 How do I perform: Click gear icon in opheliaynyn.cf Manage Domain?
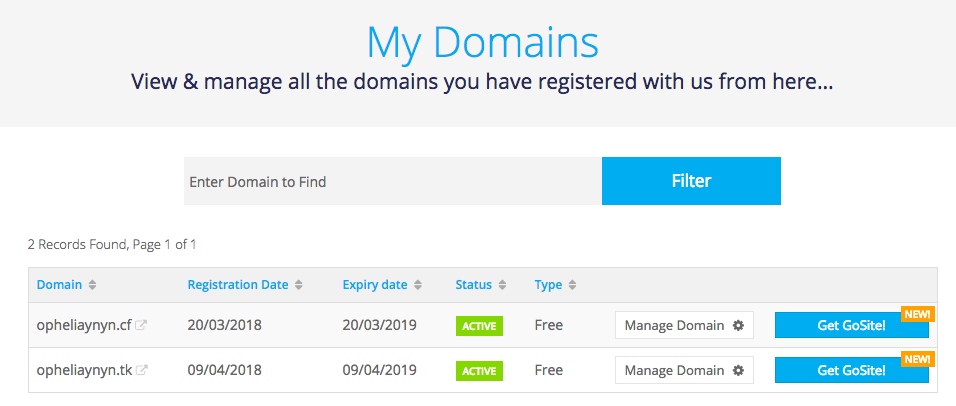(x=738, y=325)
